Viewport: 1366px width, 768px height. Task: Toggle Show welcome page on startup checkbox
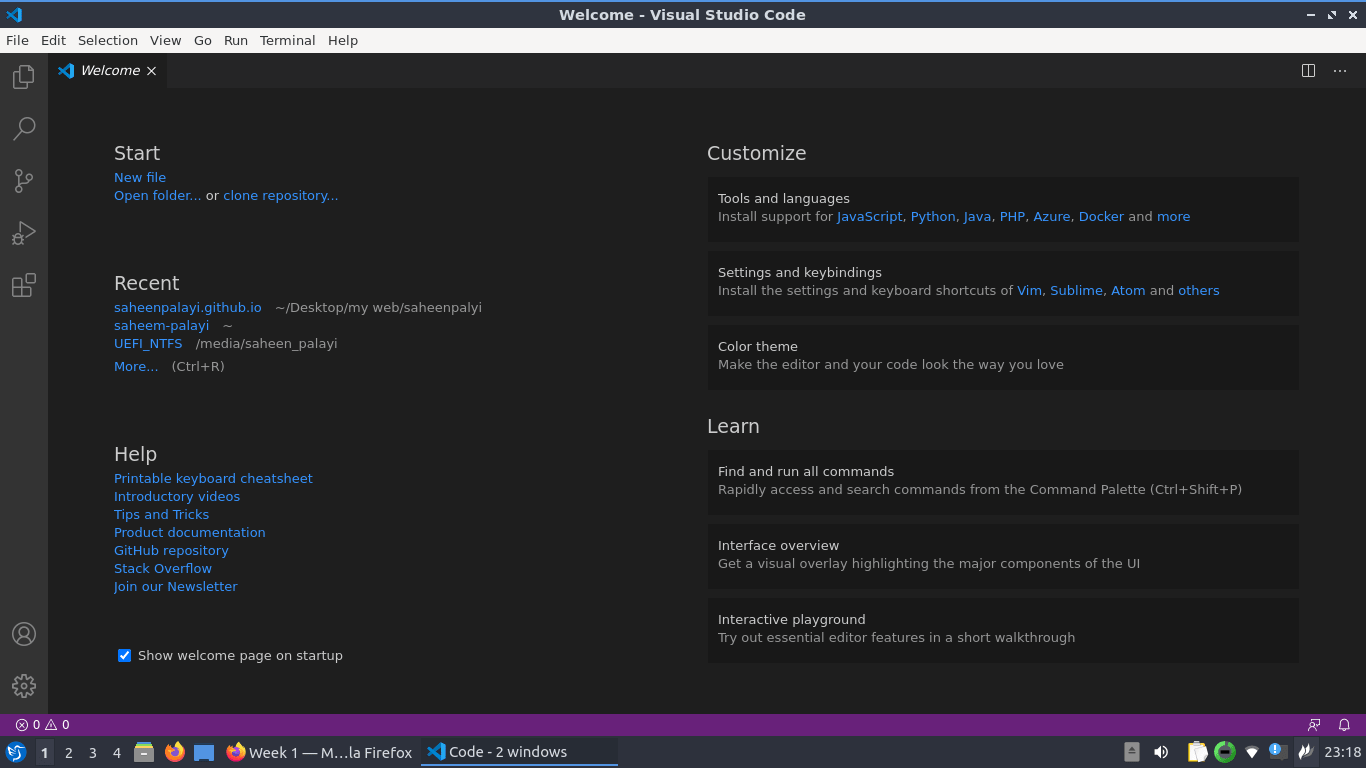125,656
